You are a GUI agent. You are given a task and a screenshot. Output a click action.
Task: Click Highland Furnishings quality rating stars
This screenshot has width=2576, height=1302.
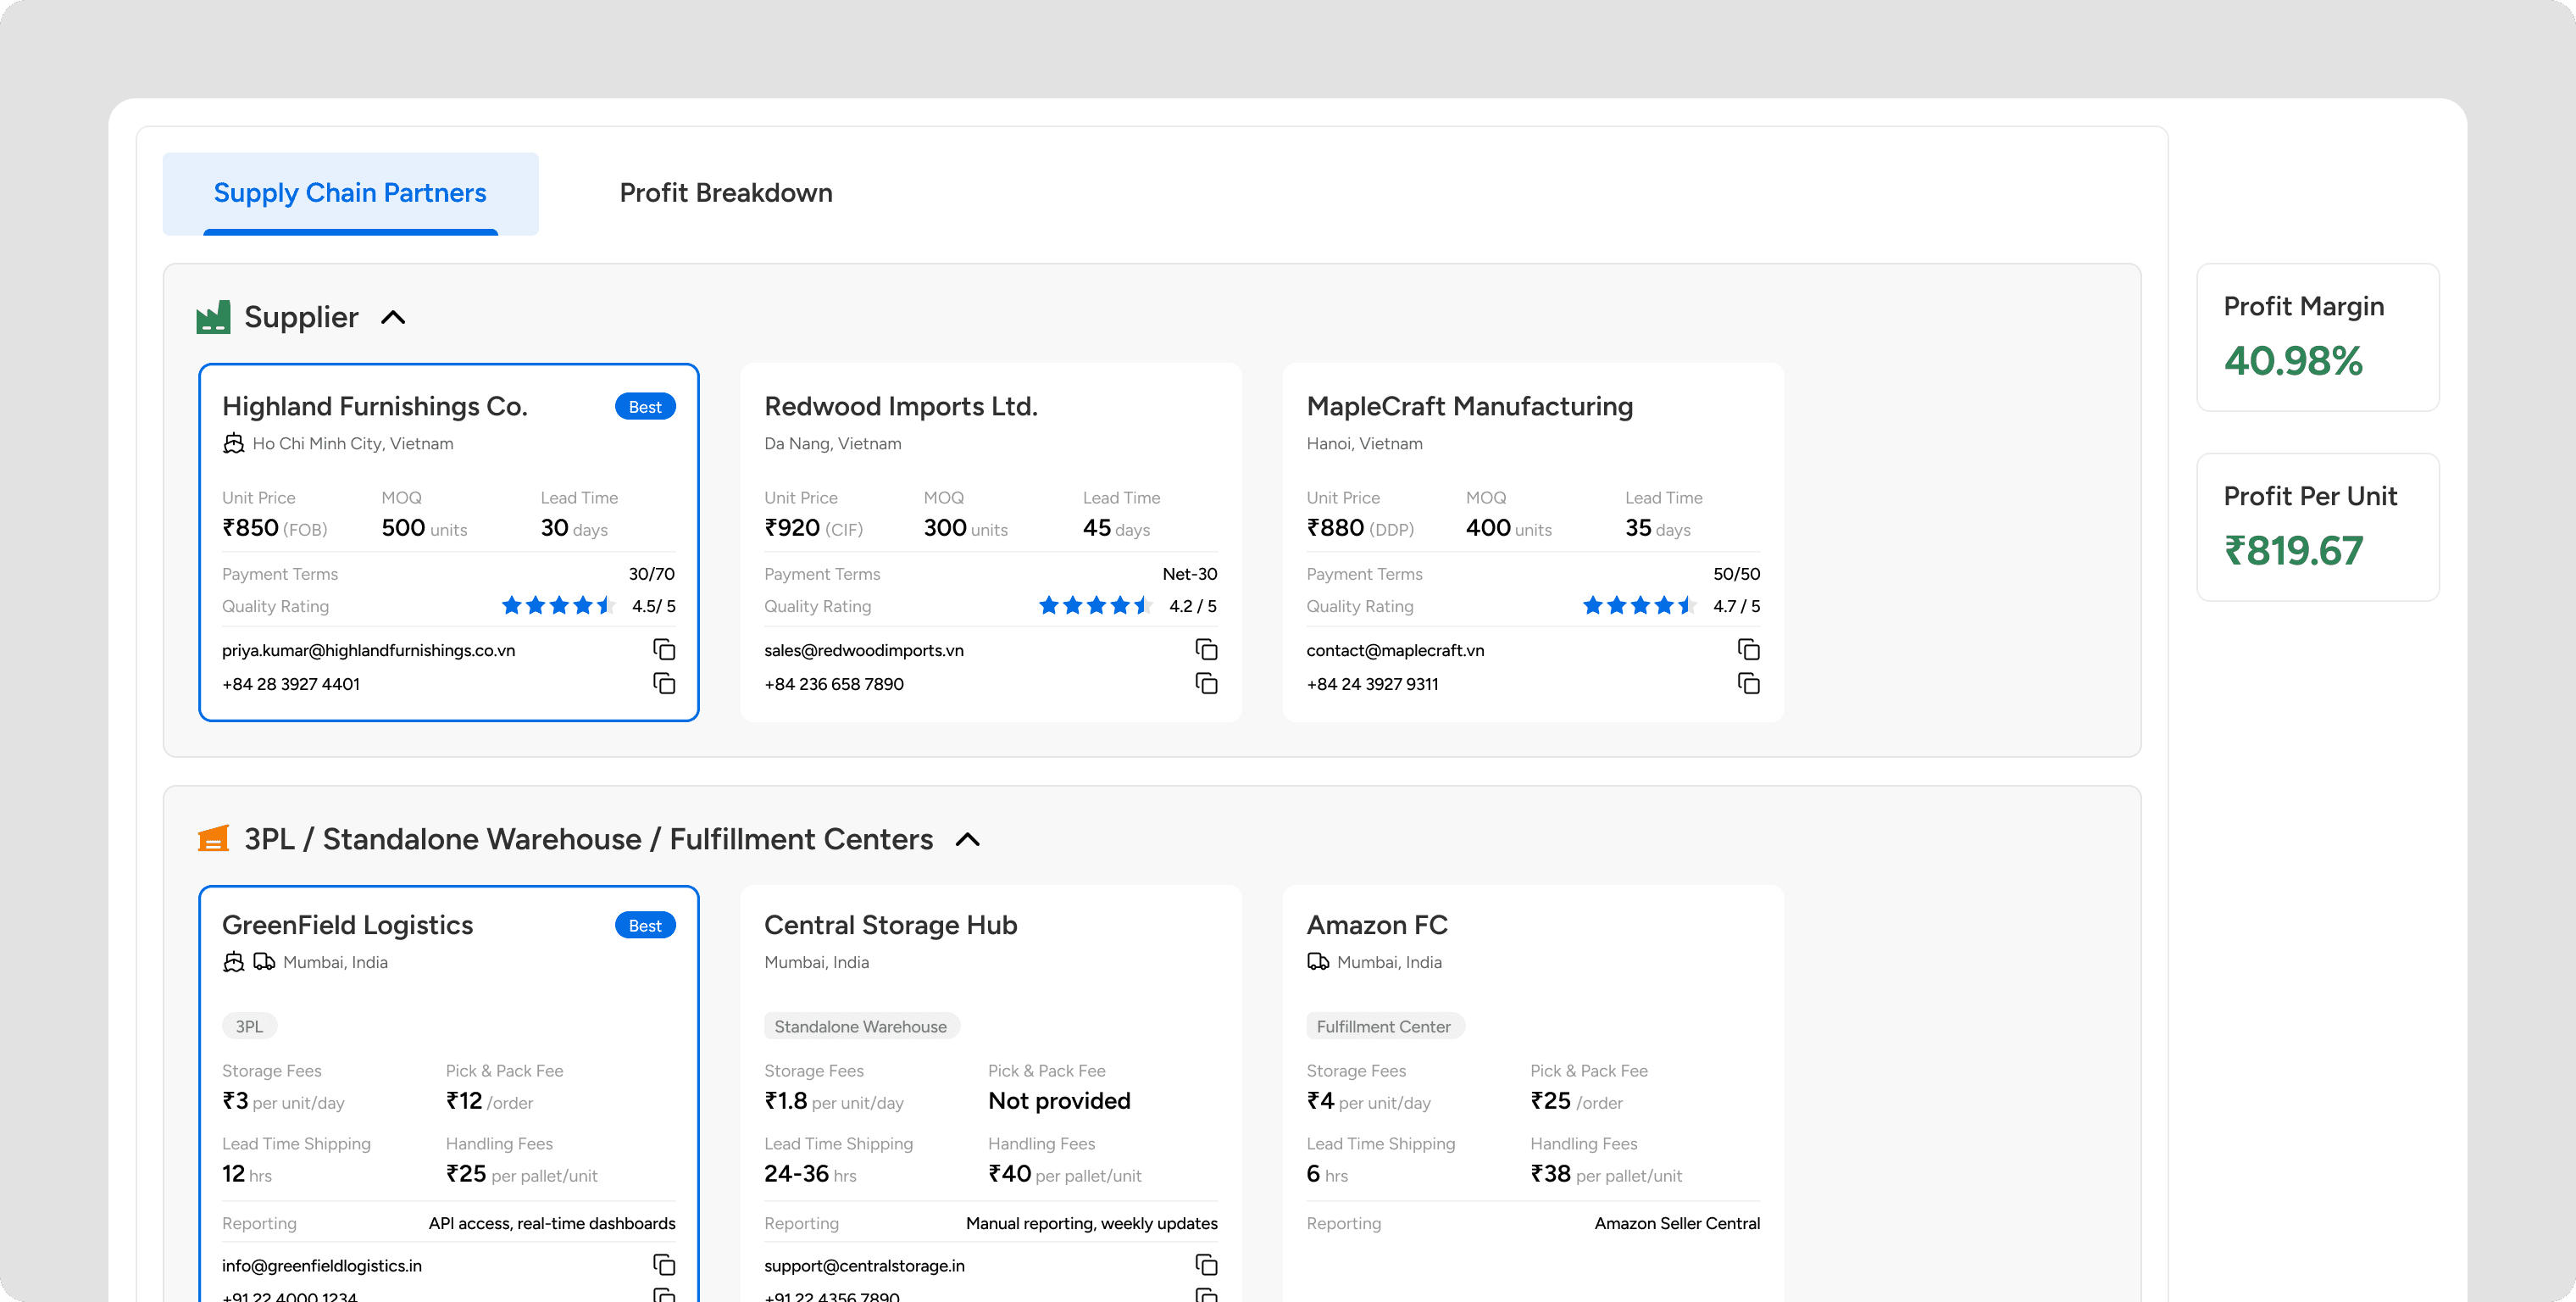tap(557, 606)
